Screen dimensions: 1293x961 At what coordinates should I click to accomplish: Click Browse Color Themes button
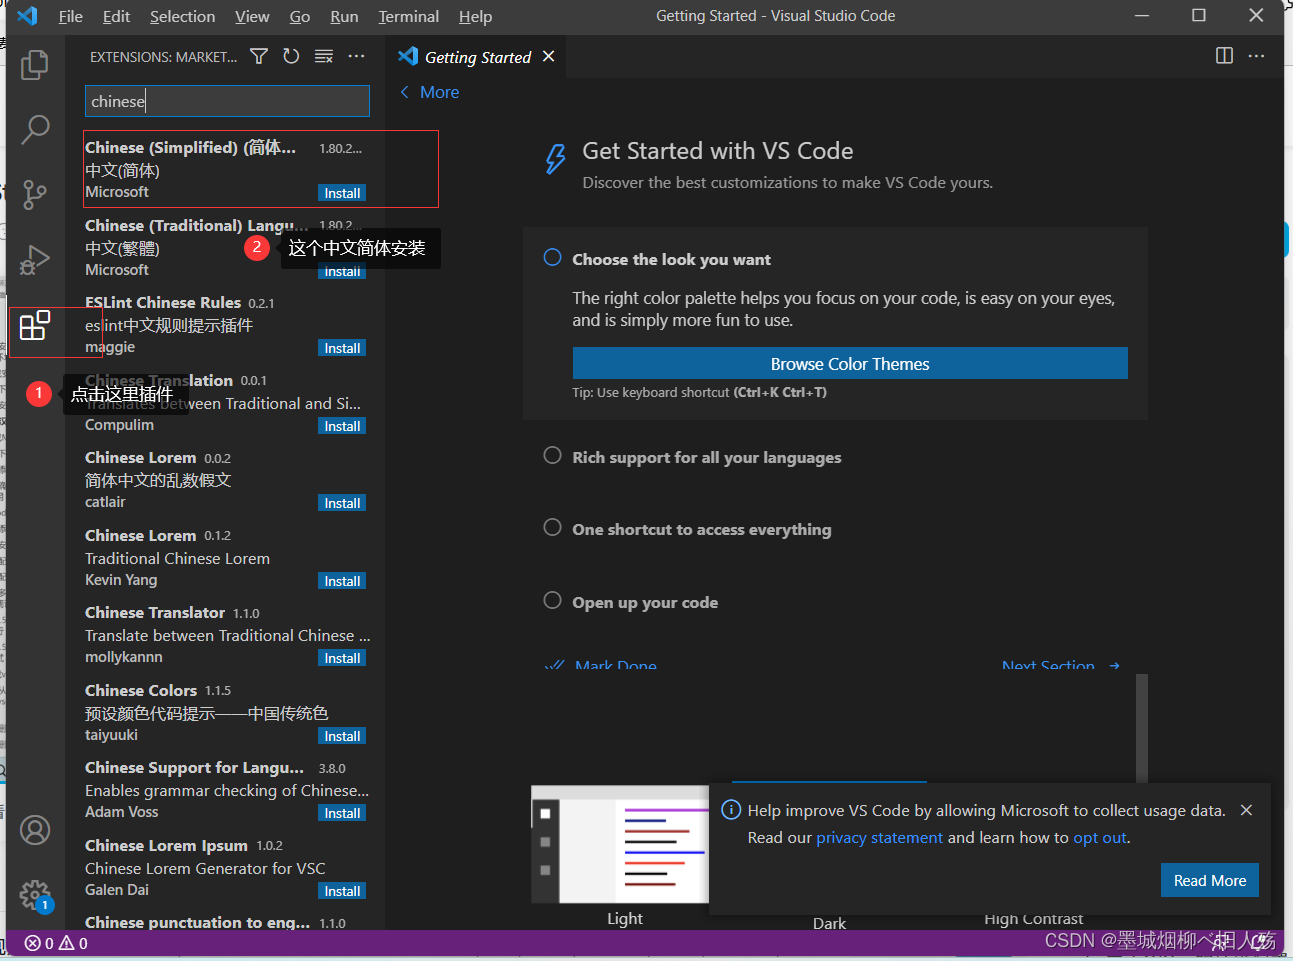tap(850, 364)
